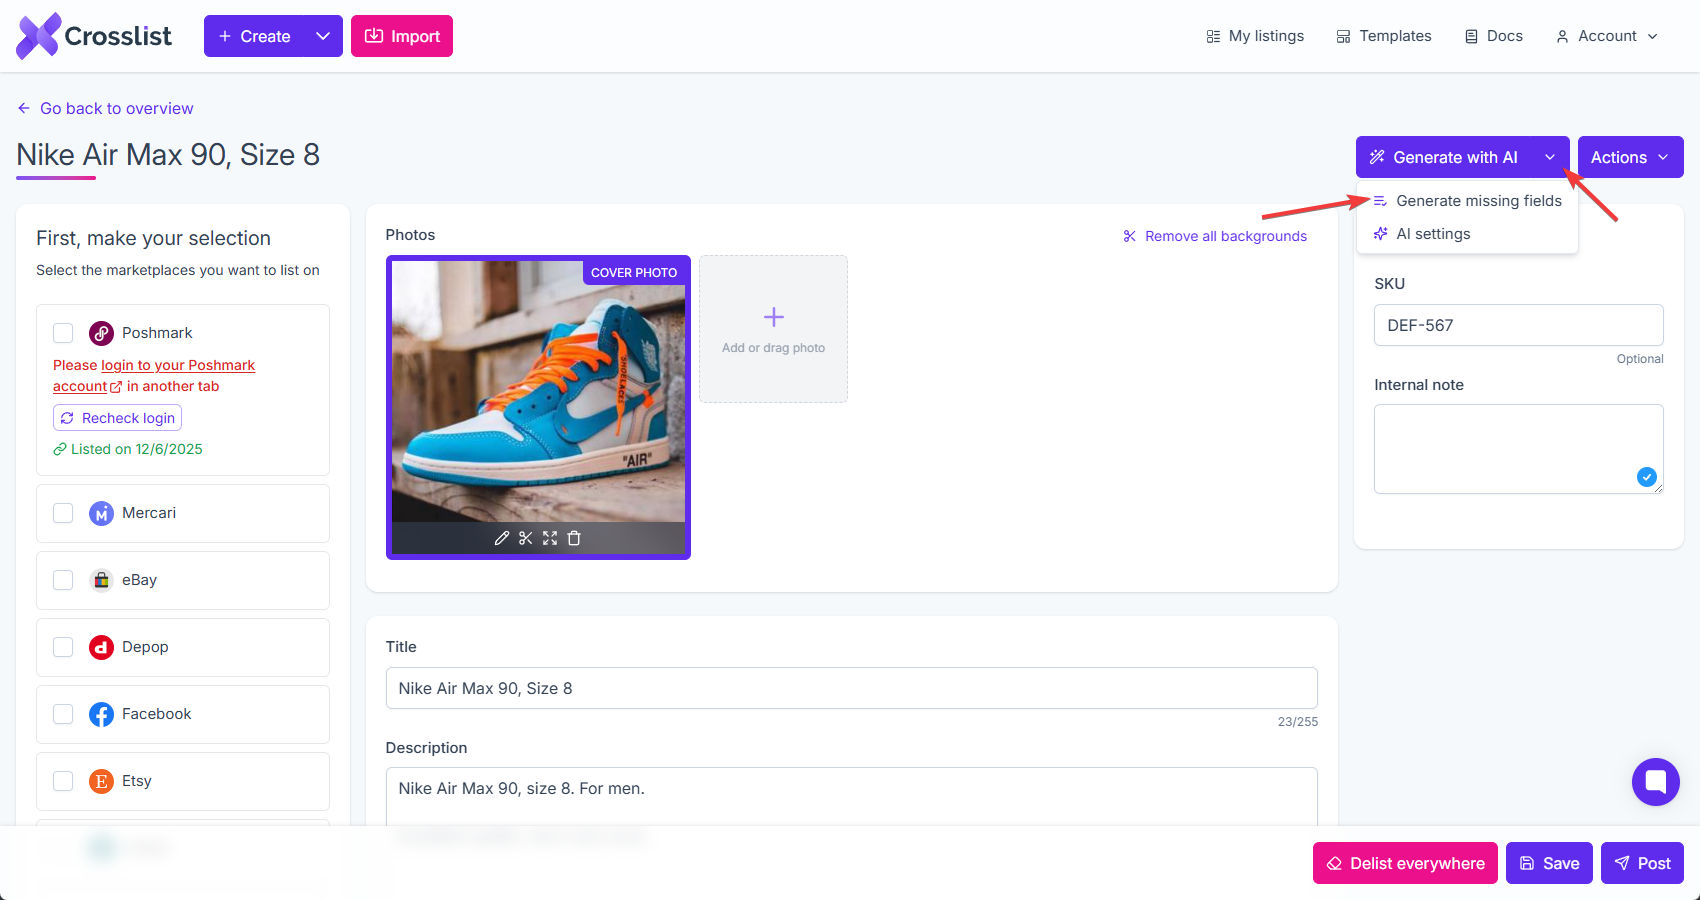Open the chat support bubble

click(x=1656, y=782)
